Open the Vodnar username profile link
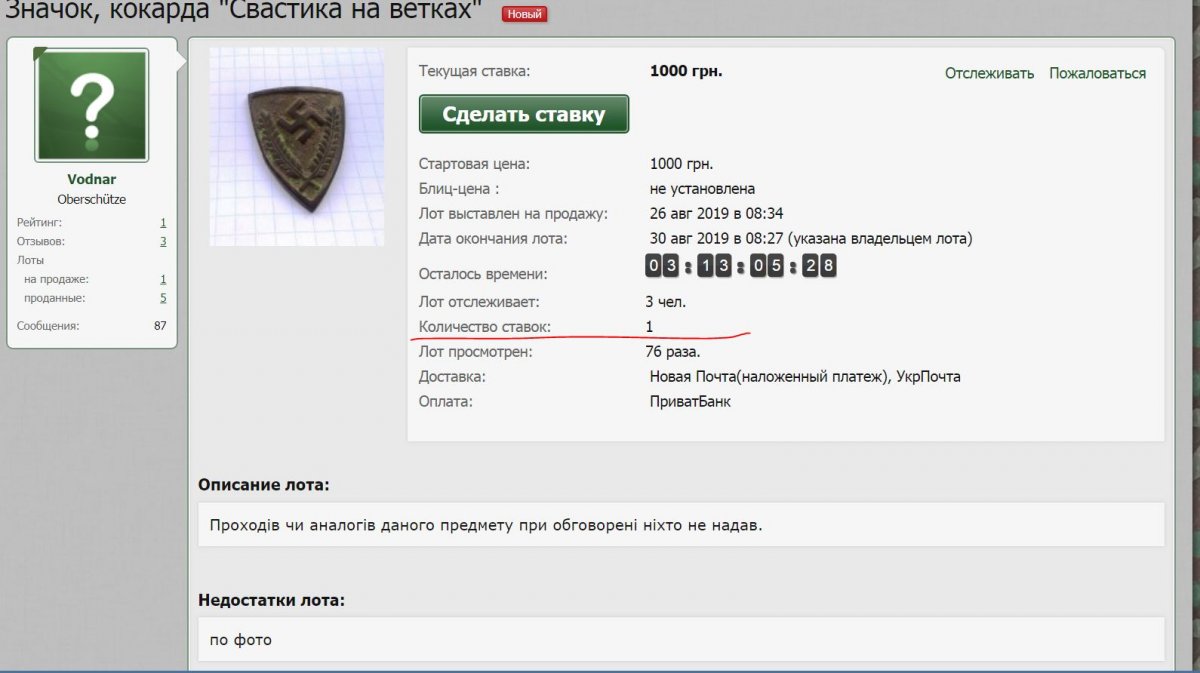 [92, 180]
